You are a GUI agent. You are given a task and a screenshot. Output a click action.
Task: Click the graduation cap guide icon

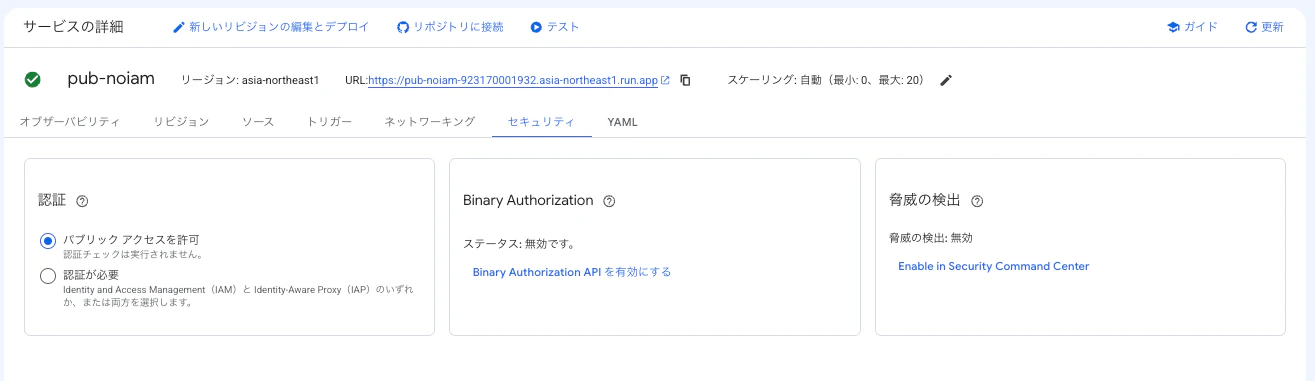[1173, 27]
